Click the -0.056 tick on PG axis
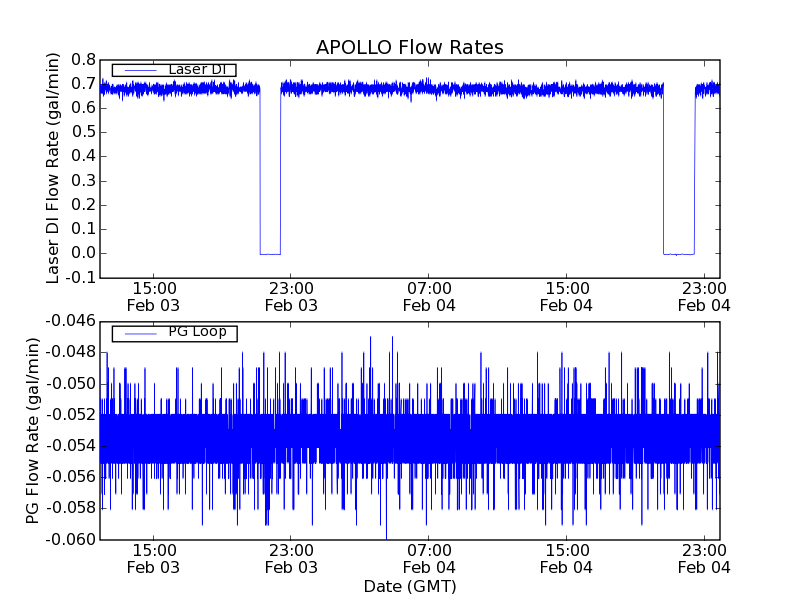The width and height of the screenshot is (800, 600). click(71, 477)
